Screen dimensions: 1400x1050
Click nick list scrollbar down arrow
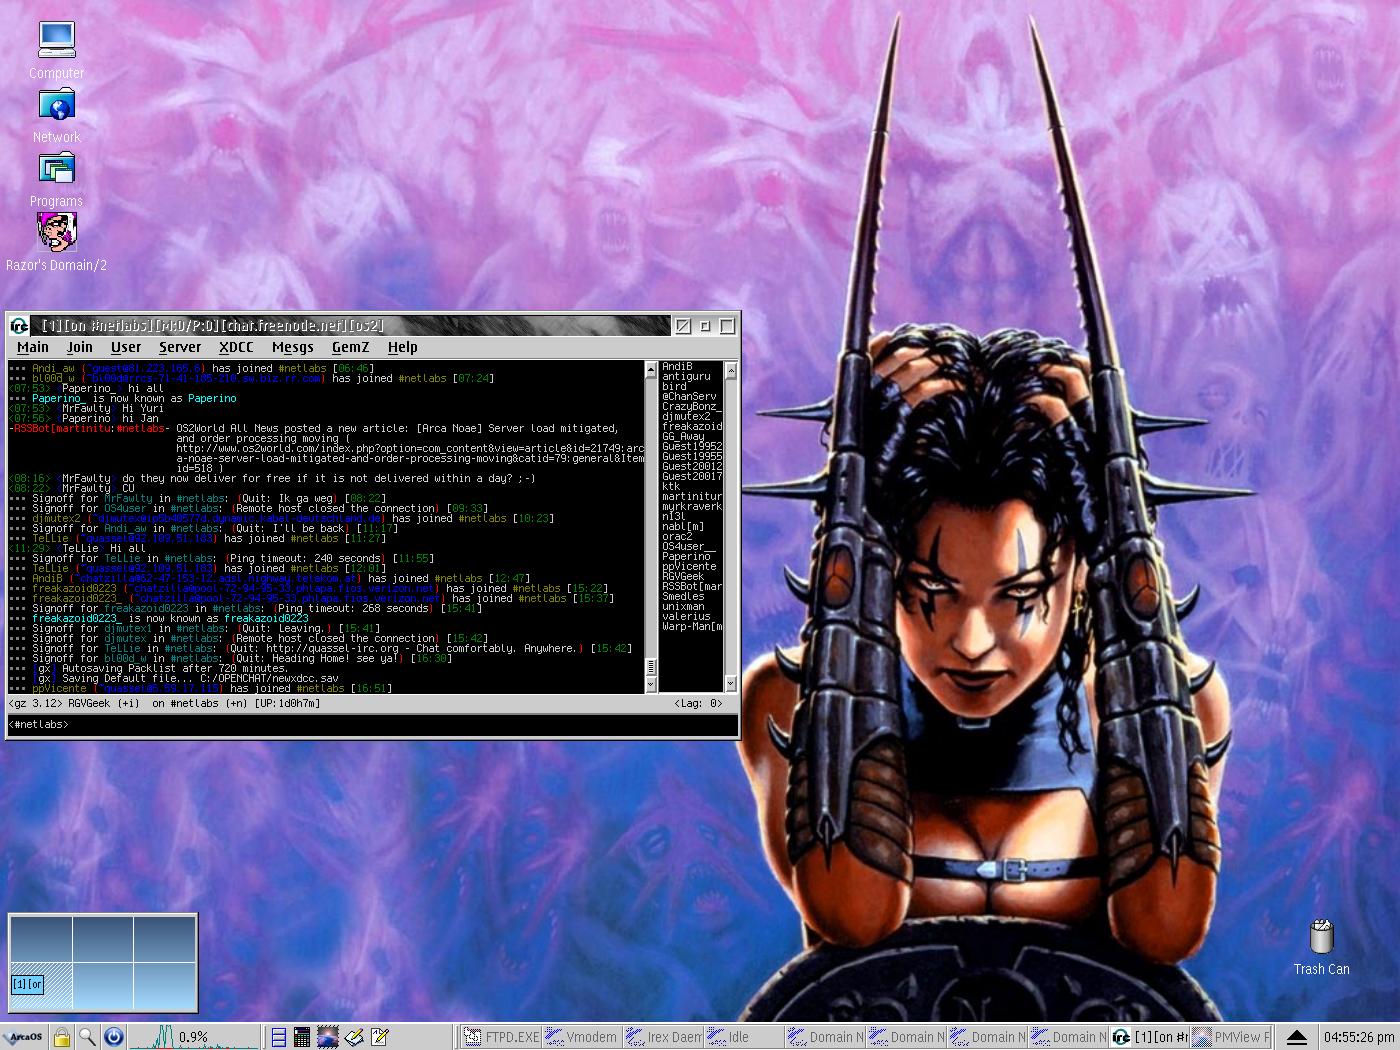coord(730,684)
